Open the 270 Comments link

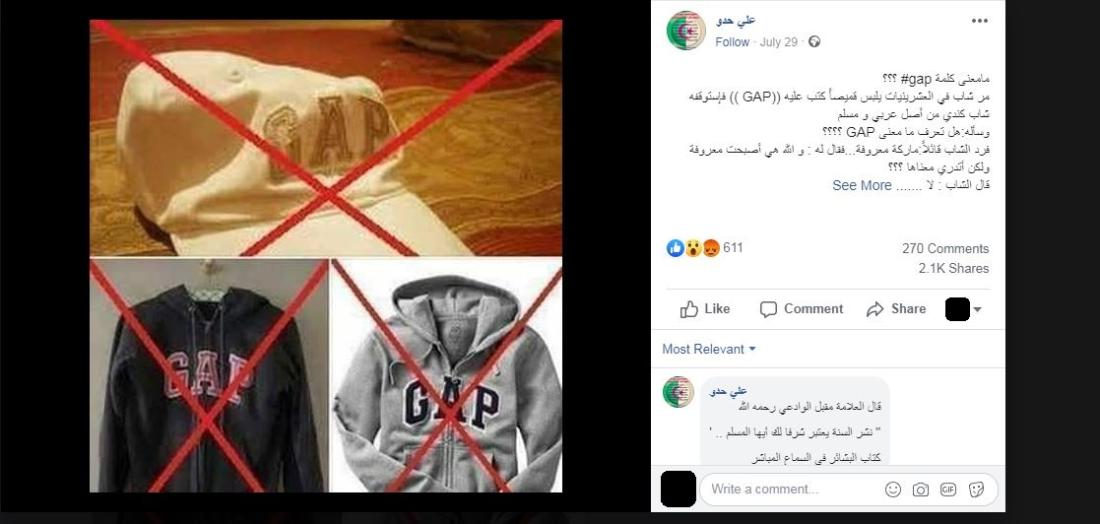945,248
